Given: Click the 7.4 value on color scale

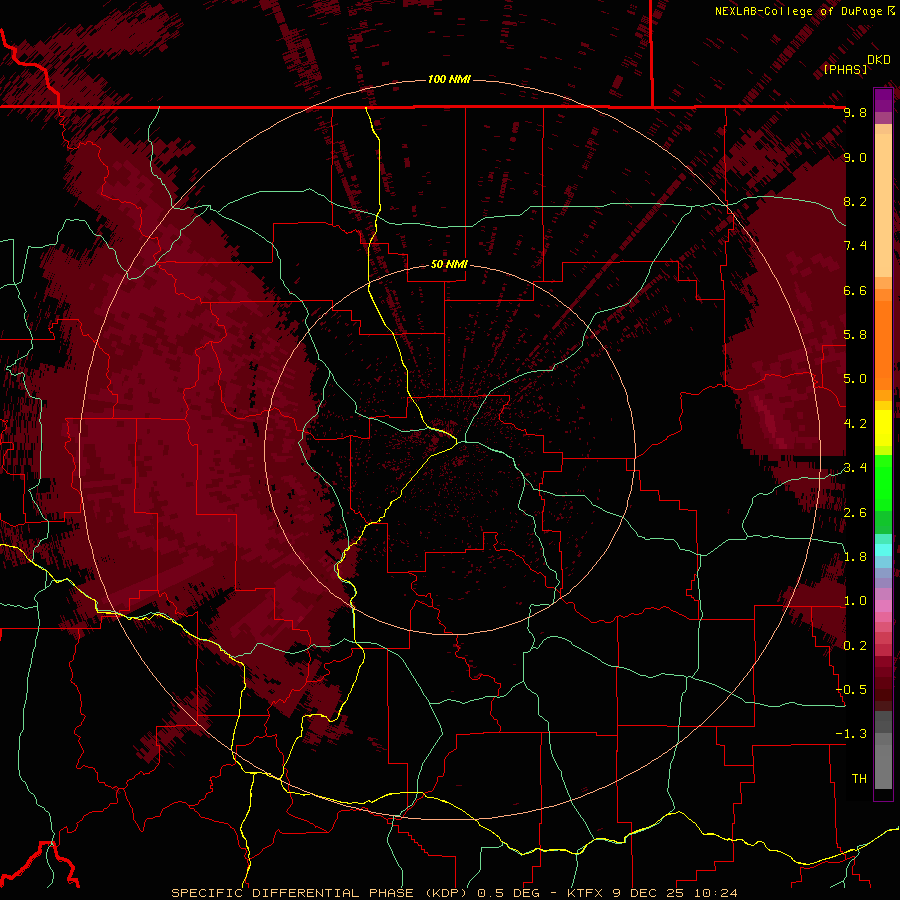Looking at the screenshot, I should tap(855, 246).
